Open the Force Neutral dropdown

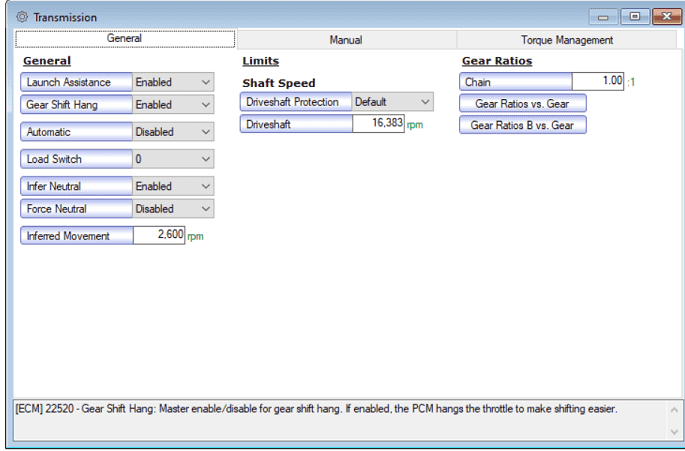coord(173,209)
